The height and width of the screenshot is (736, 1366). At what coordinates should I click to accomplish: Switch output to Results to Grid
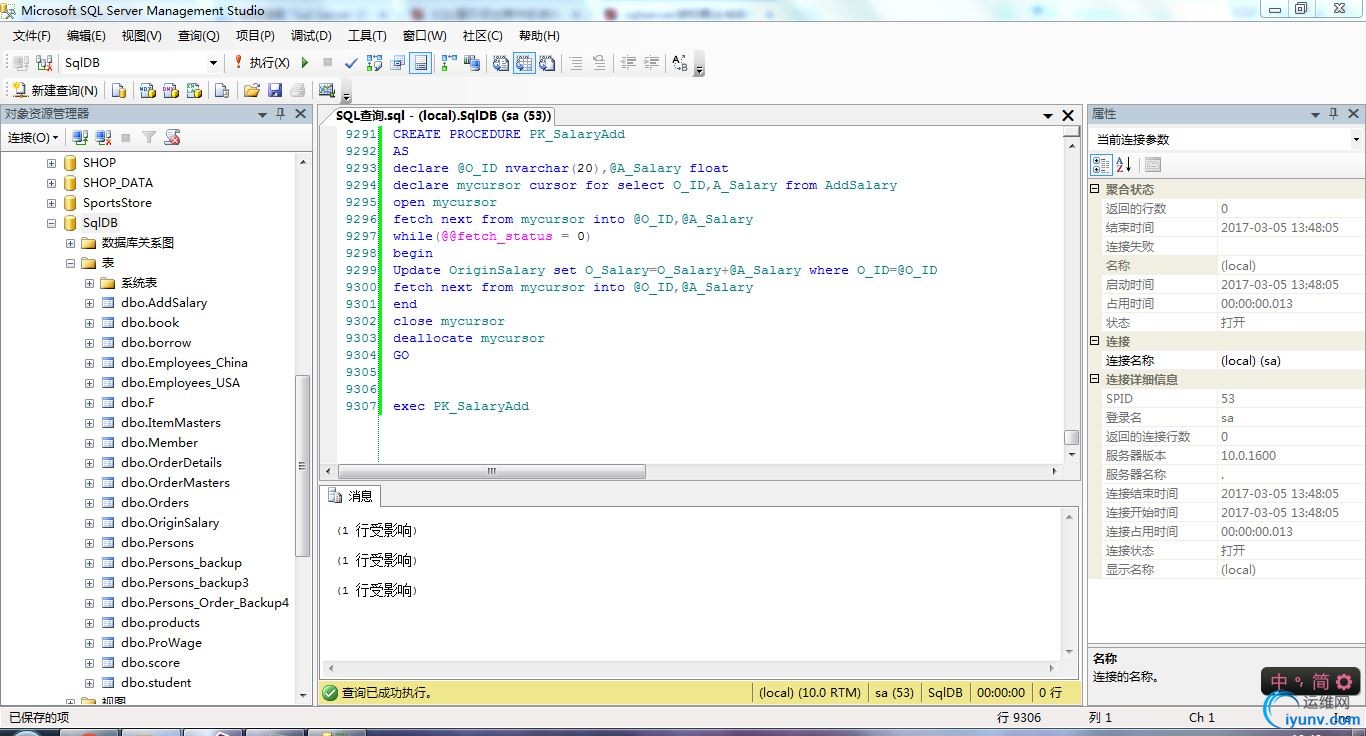pyautogui.click(x=524, y=62)
